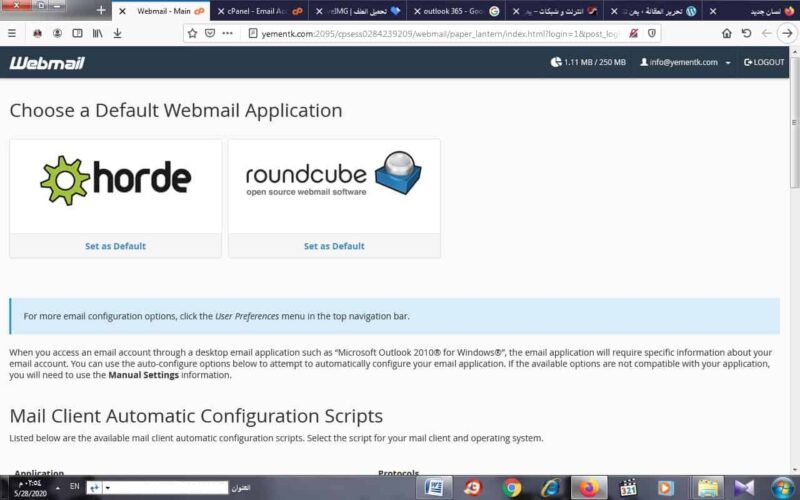Screen dimensions: 800x500
Task: Click the circled forward arrow button
Action: tap(787, 33)
